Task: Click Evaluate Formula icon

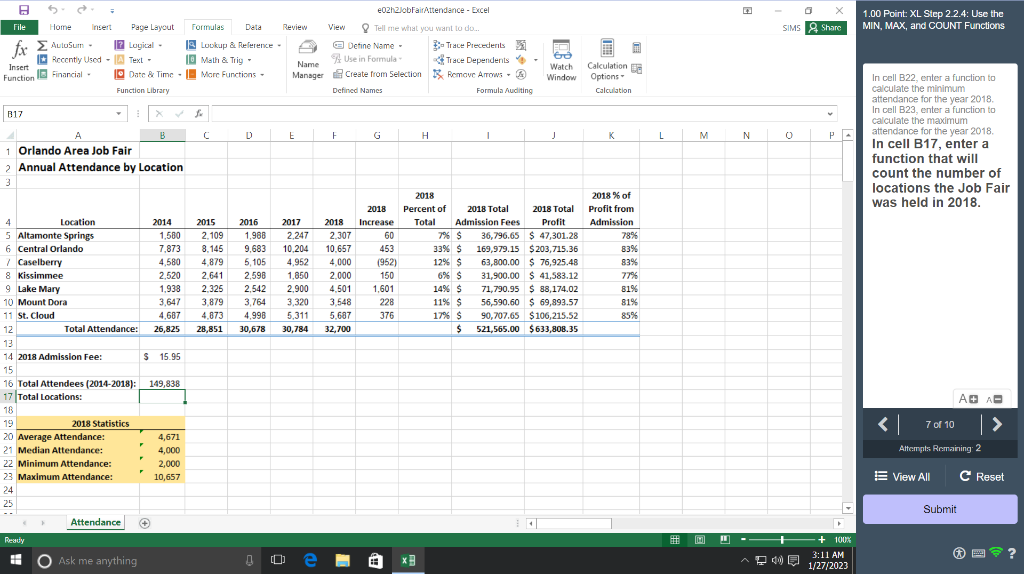Action: pyautogui.click(x=520, y=74)
